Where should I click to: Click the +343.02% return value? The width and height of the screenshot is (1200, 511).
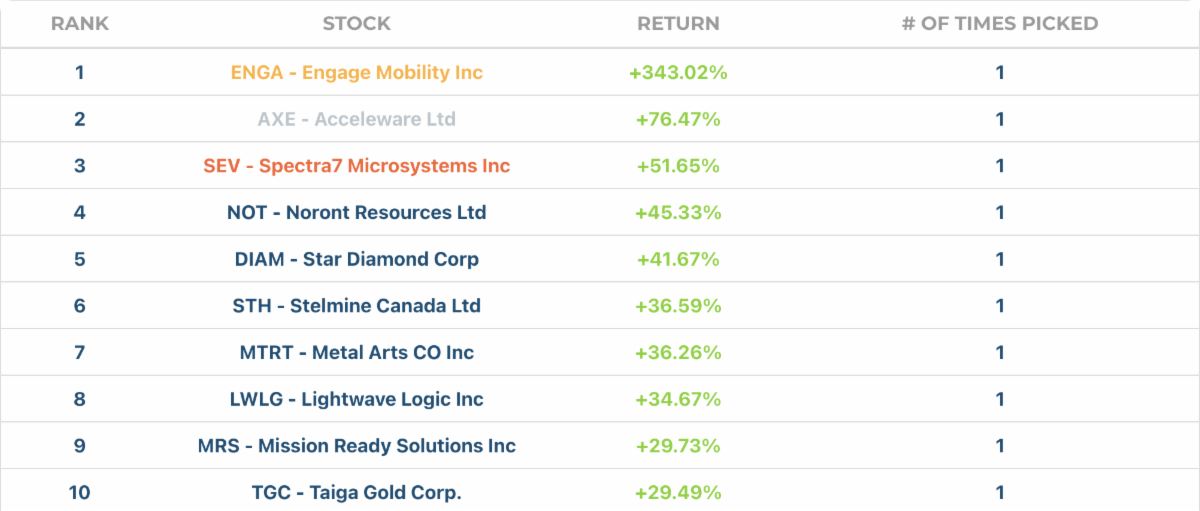point(678,72)
